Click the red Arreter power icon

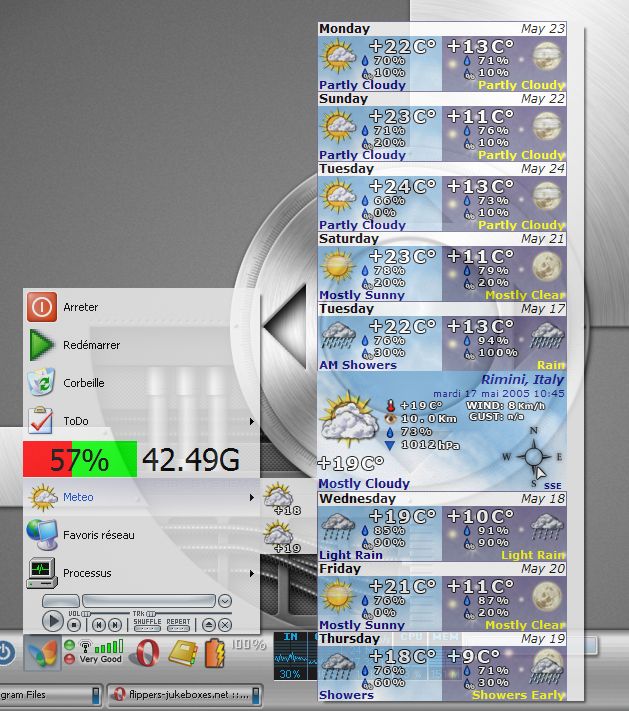[41, 308]
